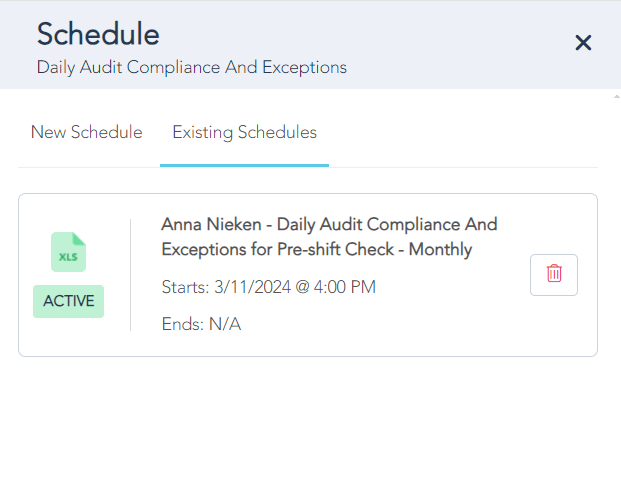Image resolution: width=621 pixels, height=482 pixels.
Task: Click the "Schedule" dialog heading
Action: [98, 34]
